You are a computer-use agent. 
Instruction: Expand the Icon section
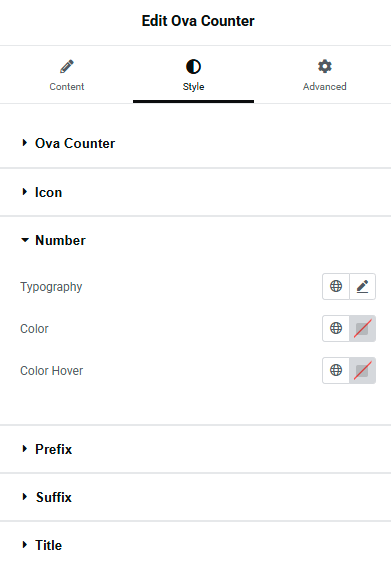tap(195, 192)
